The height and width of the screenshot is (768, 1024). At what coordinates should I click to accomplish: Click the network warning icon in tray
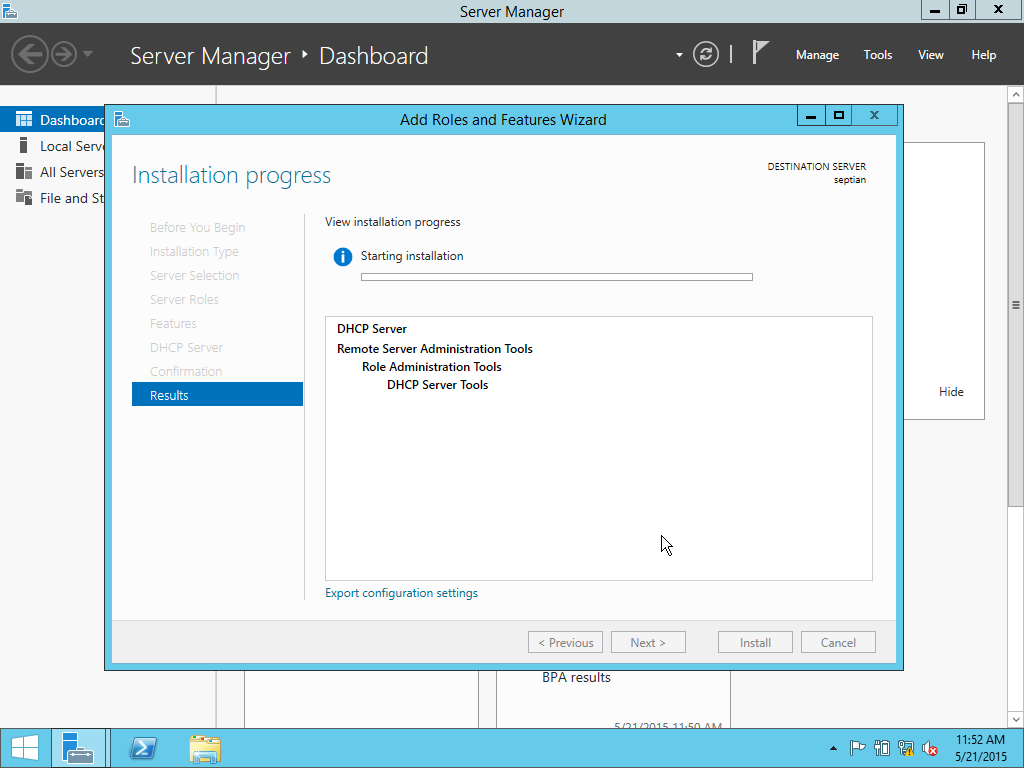pyautogui.click(x=905, y=747)
